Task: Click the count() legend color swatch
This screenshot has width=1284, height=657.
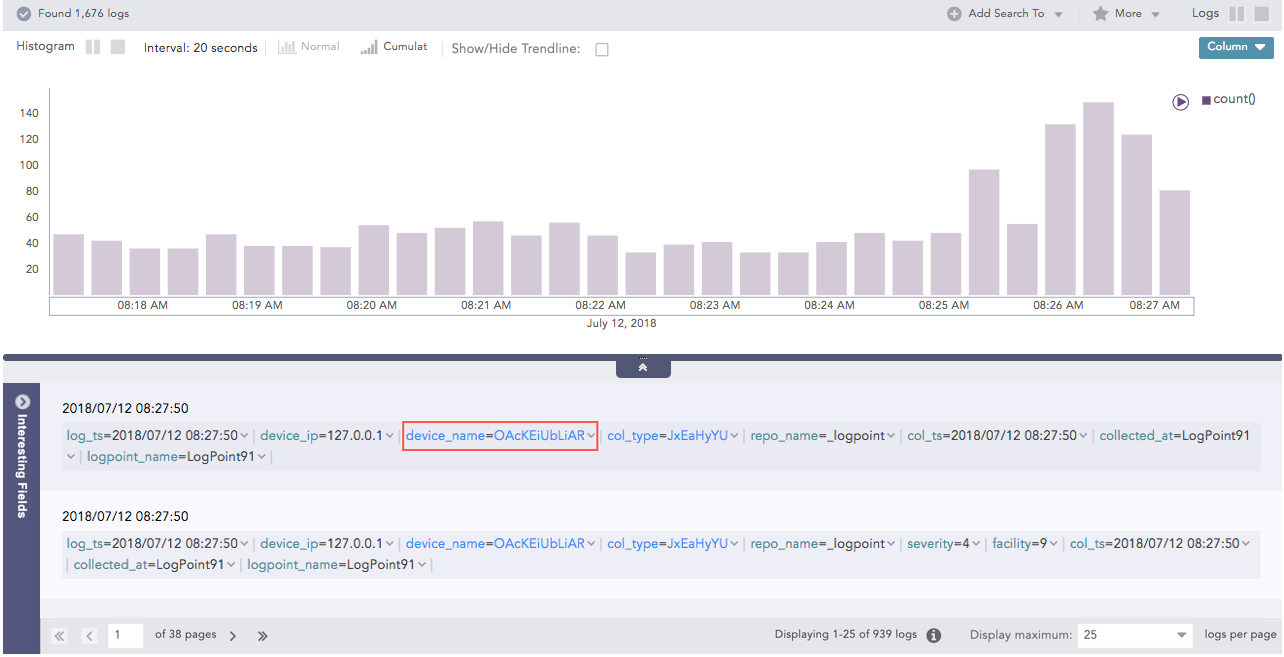Action: pos(1206,100)
